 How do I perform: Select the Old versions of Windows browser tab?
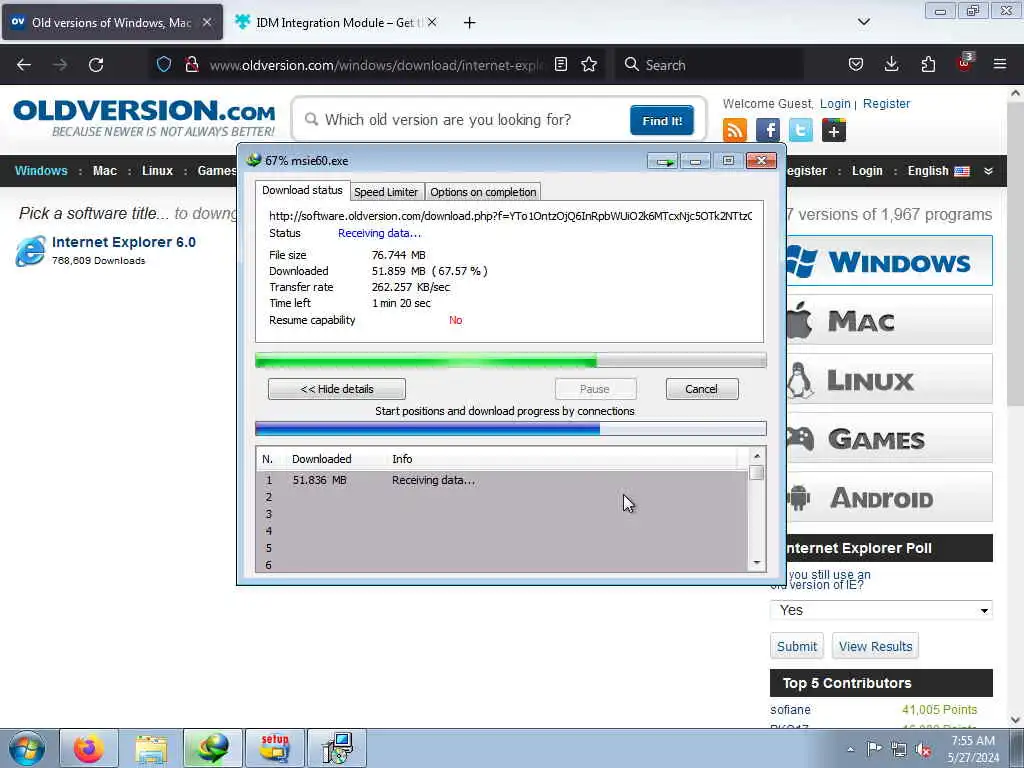[112, 22]
